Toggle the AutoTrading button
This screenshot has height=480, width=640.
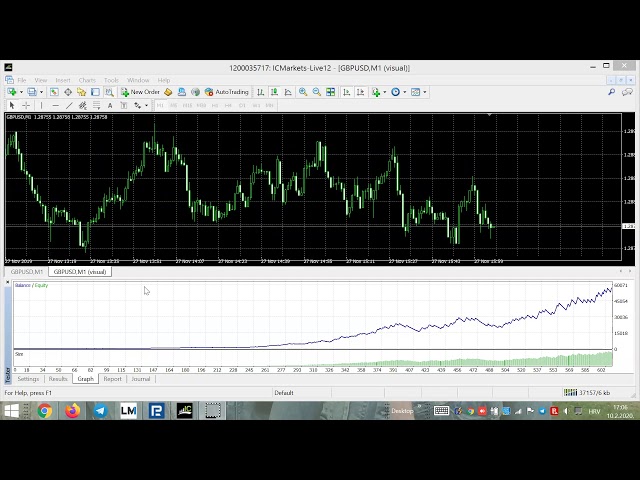(227, 92)
